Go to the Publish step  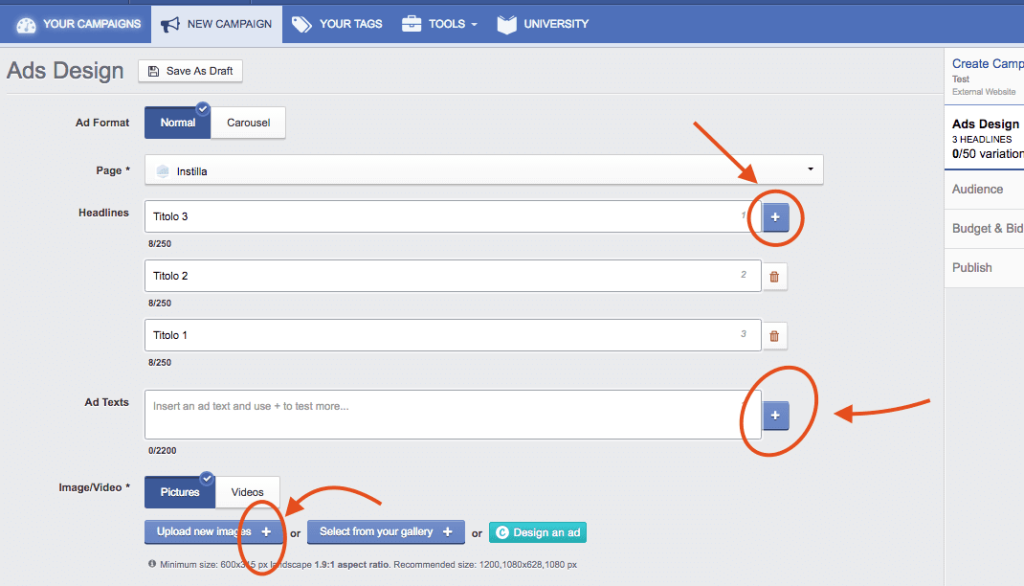pyautogui.click(x=984, y=268)
